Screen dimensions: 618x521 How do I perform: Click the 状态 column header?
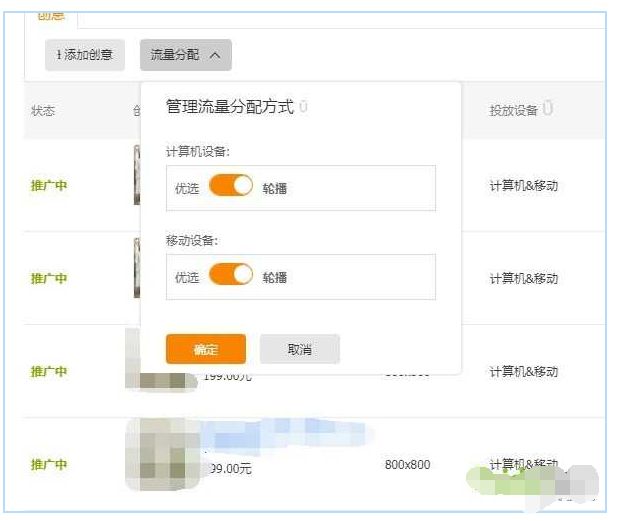(x=43, y=110)
